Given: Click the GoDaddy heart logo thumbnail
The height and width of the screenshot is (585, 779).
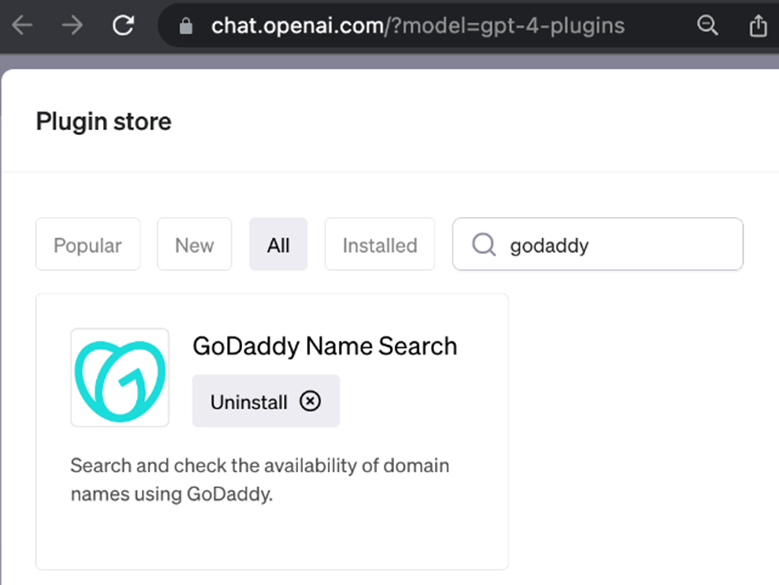Looking at the screenshot, I should click(120, 377).
